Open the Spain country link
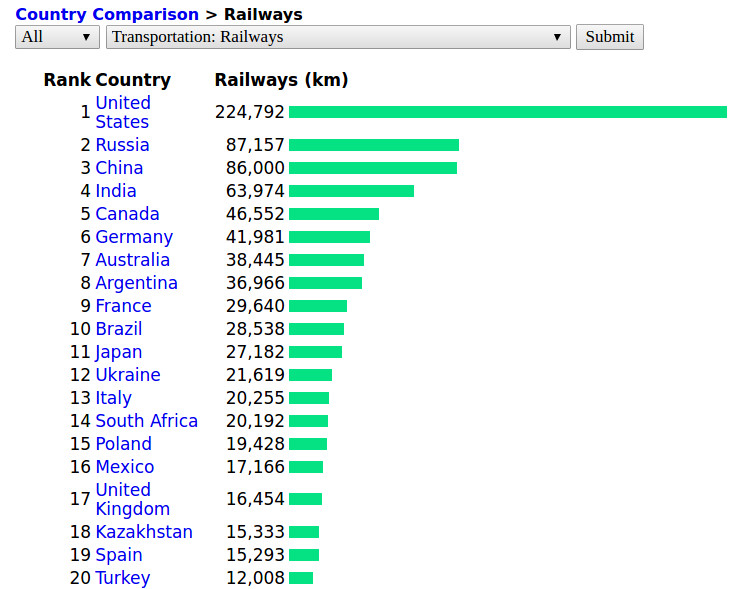Screen dimensions: 735x589 (x=119, y=555)
